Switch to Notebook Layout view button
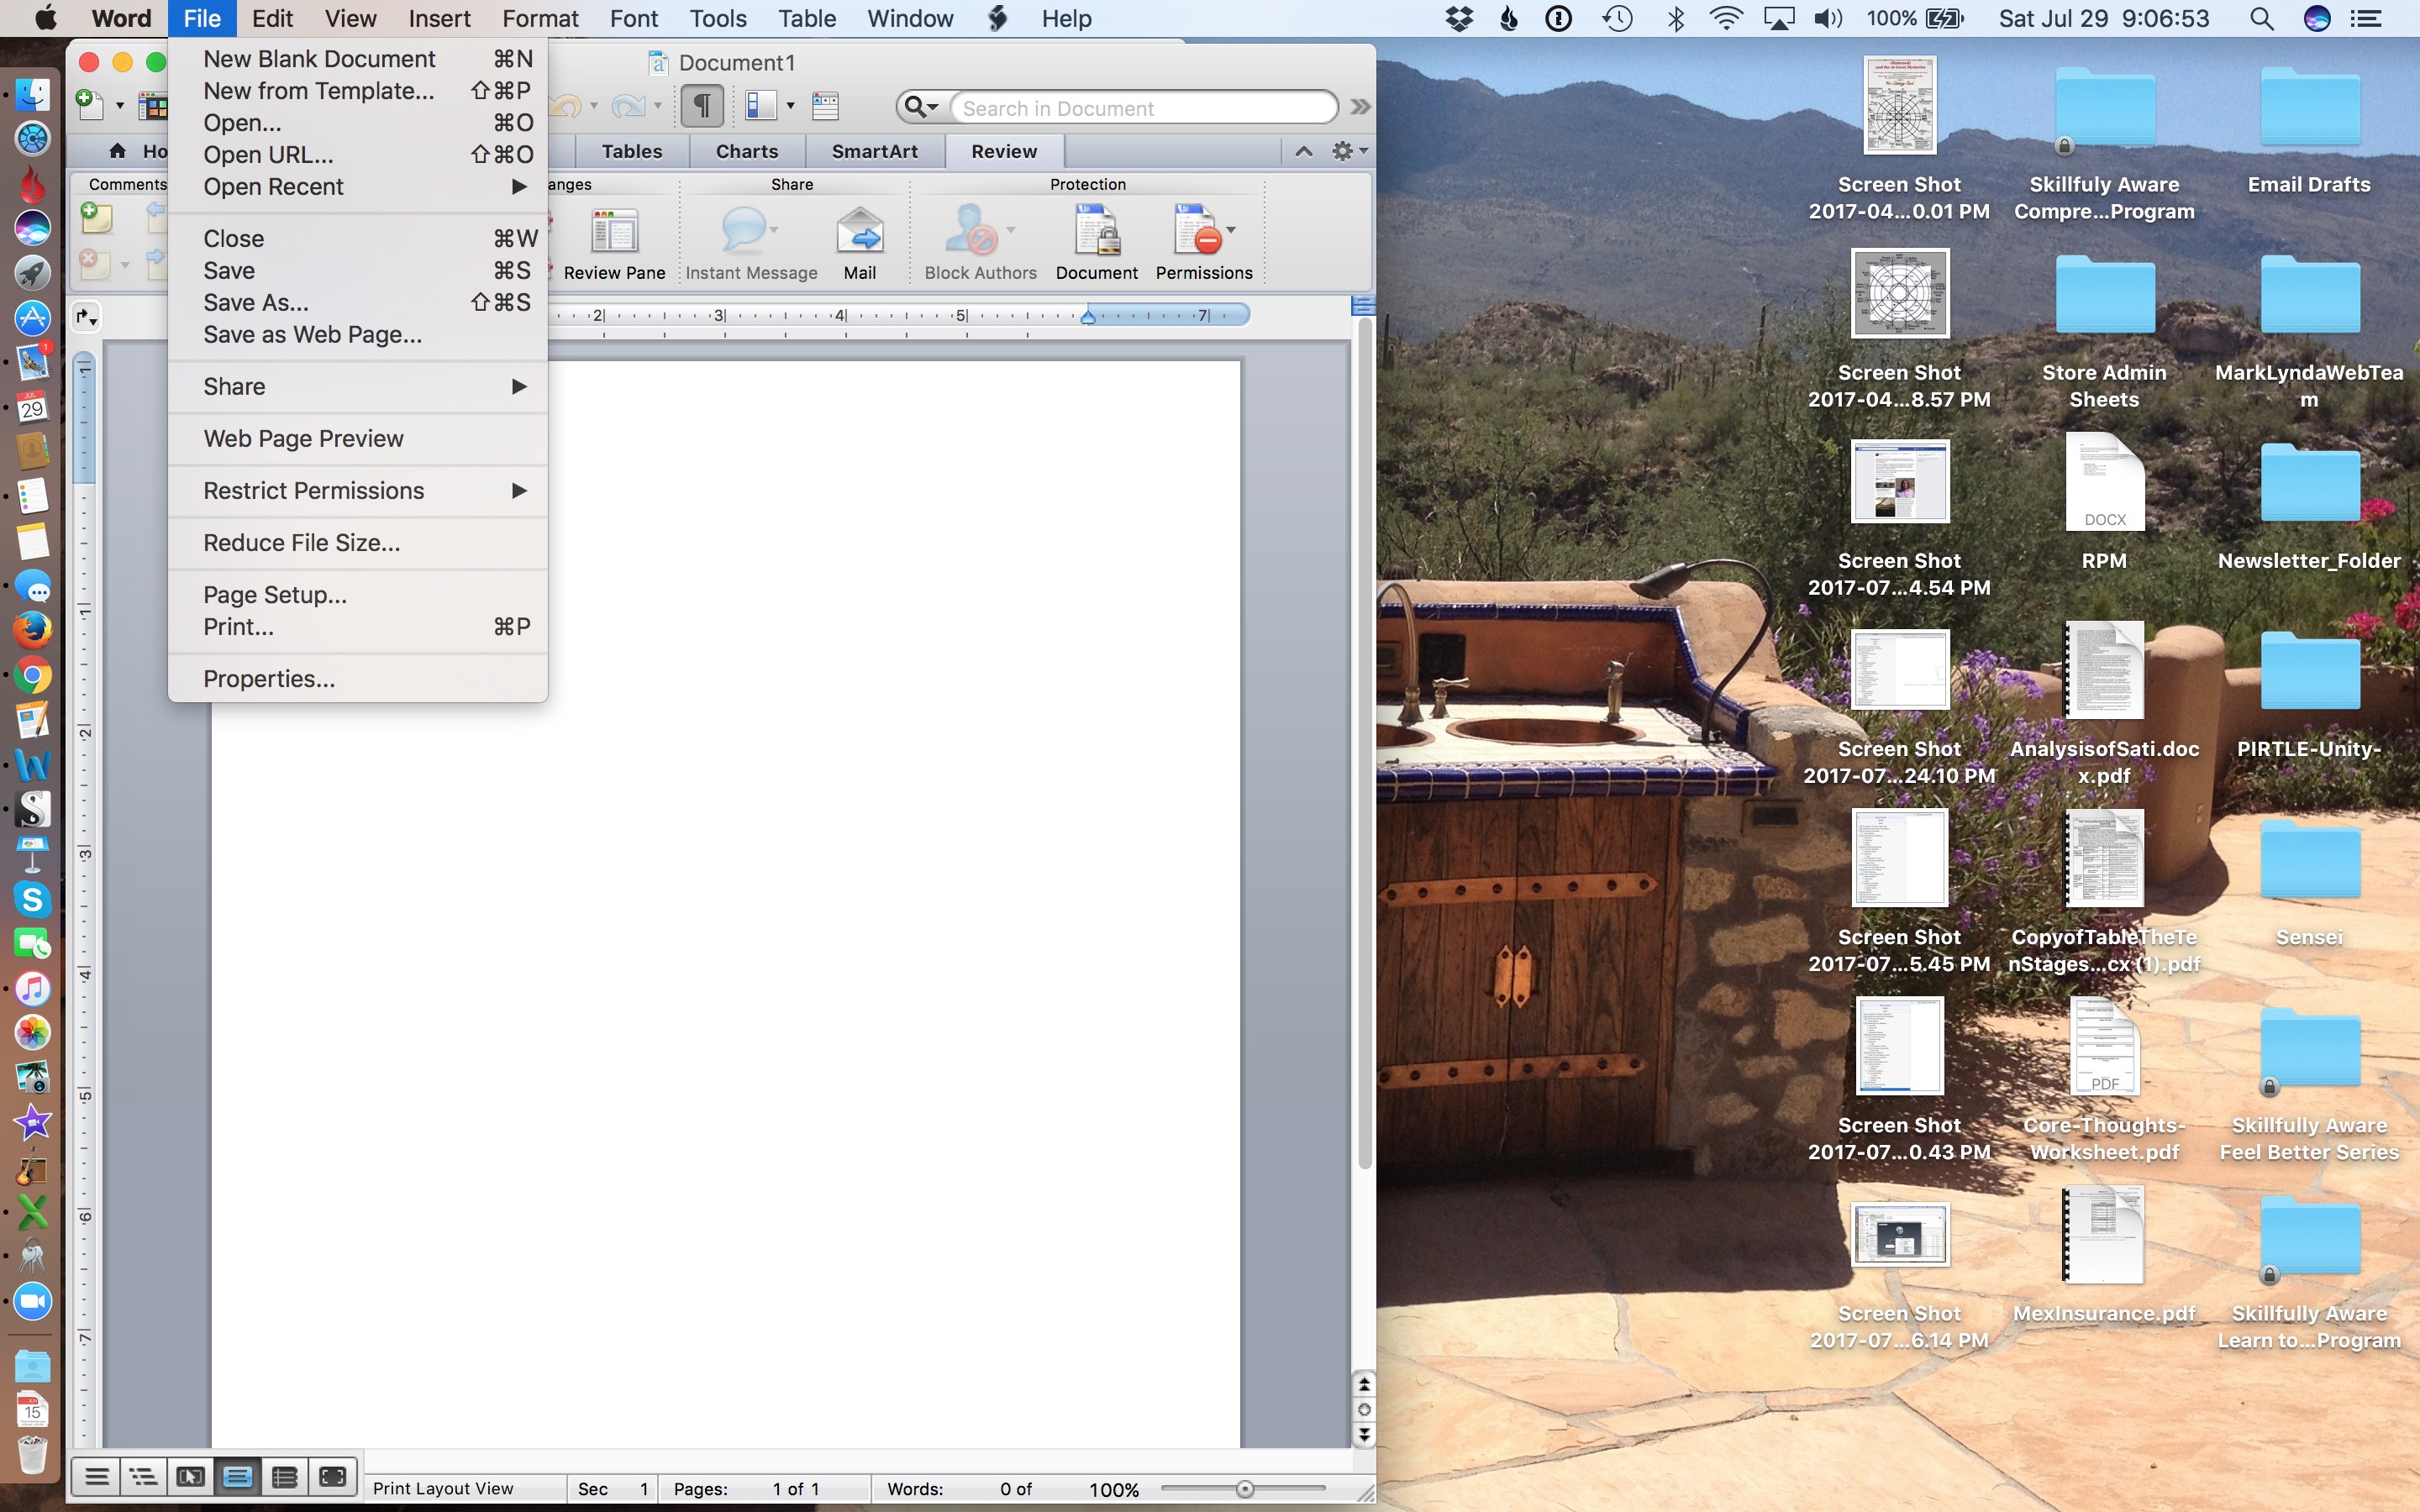The image size is (2420, 1512). [285, 1476]
